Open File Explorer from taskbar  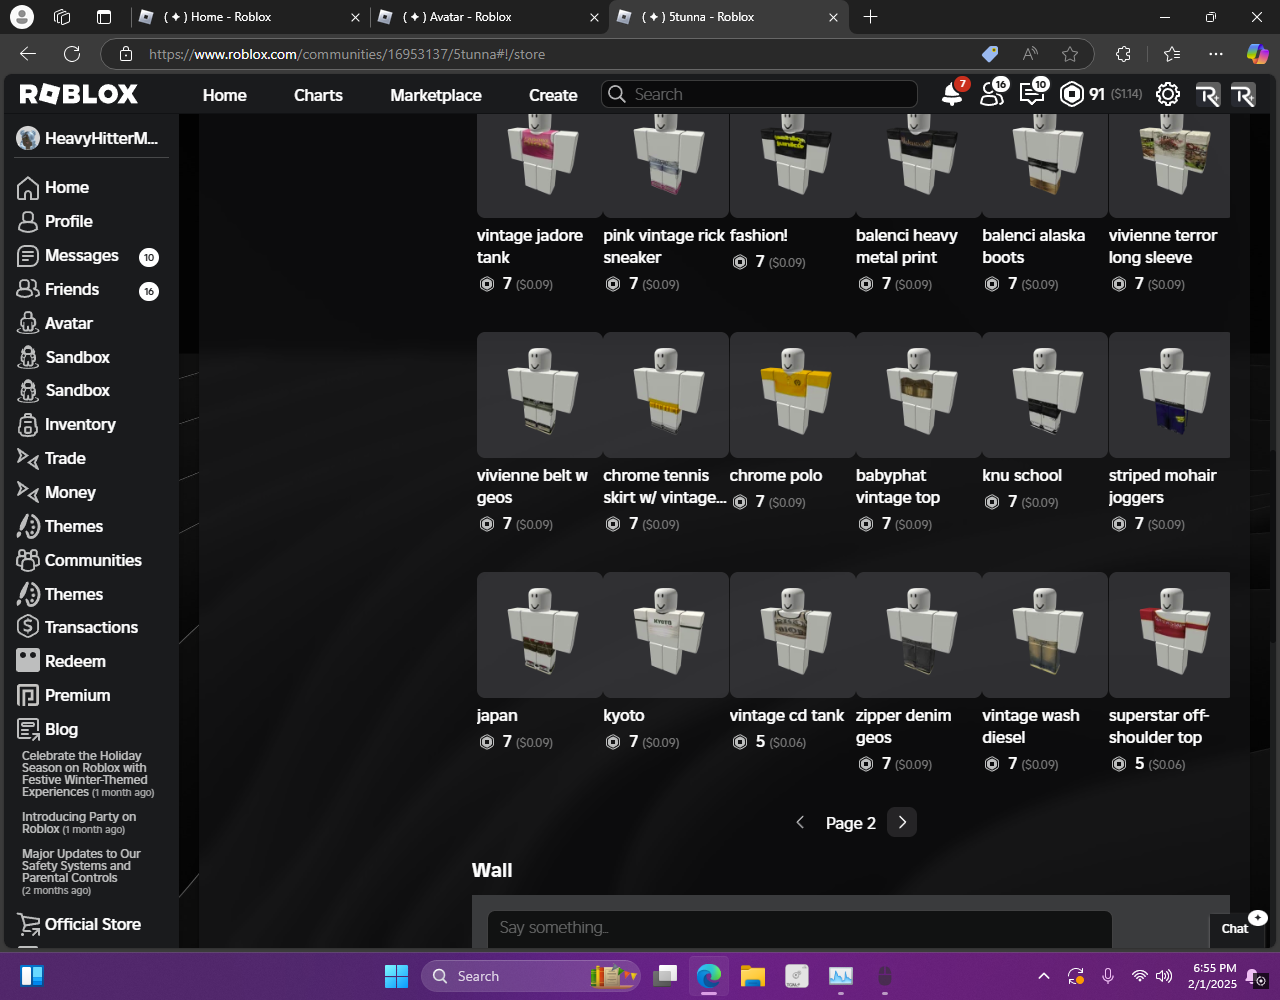pos(752,976)
